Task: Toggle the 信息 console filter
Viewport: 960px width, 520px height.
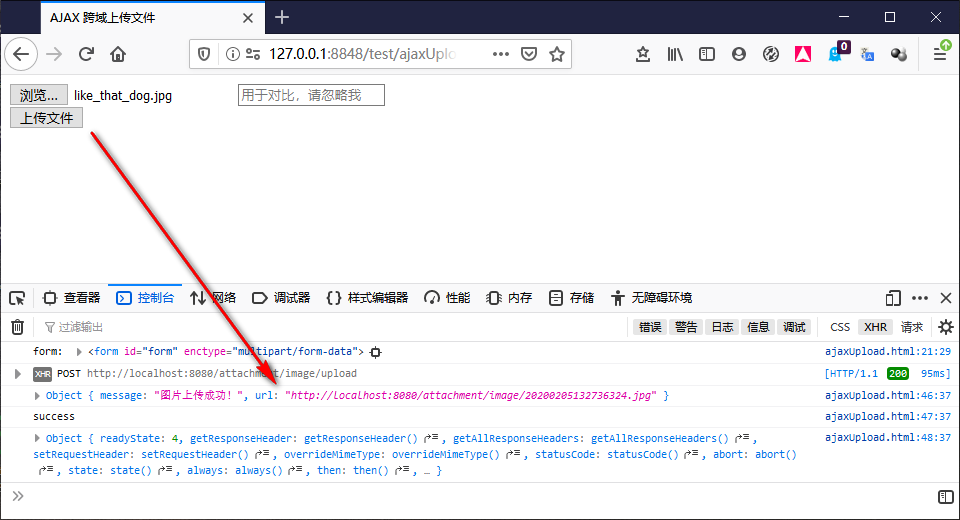Action: 758,327
